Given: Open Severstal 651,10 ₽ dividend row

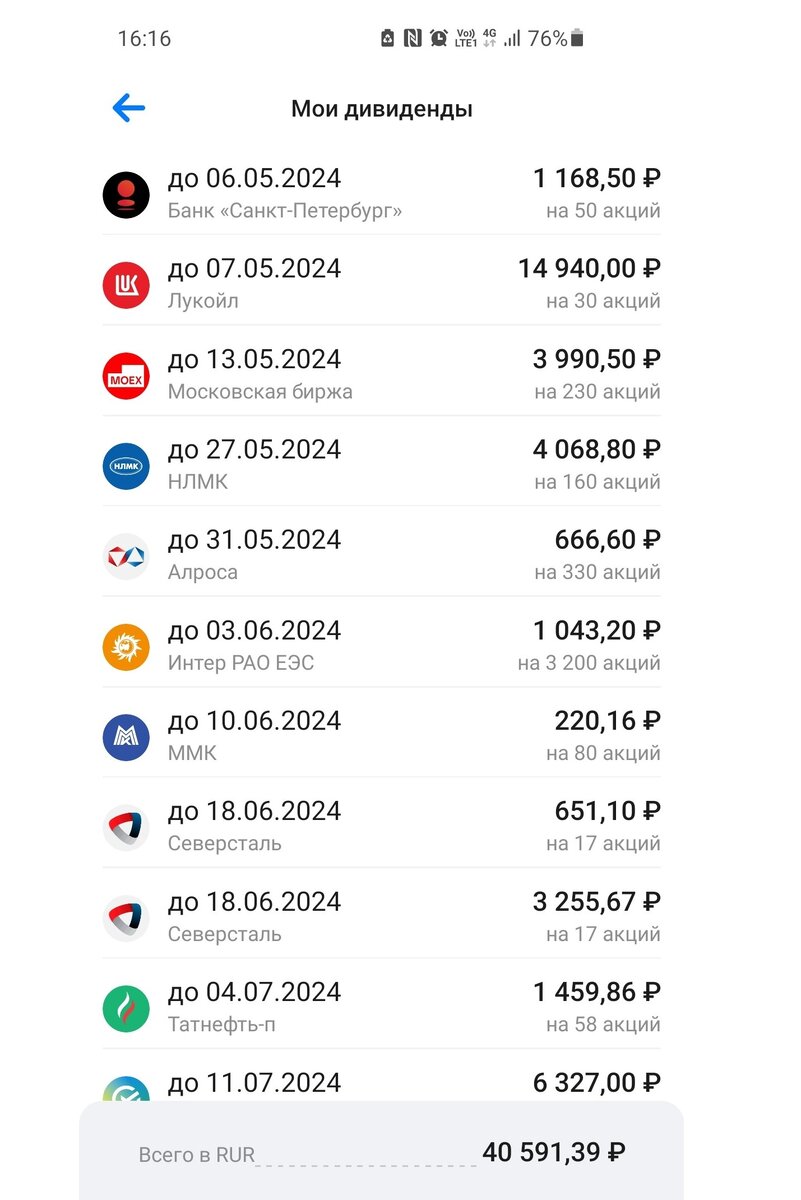Looking at the screenshot, I should point(381,826).
